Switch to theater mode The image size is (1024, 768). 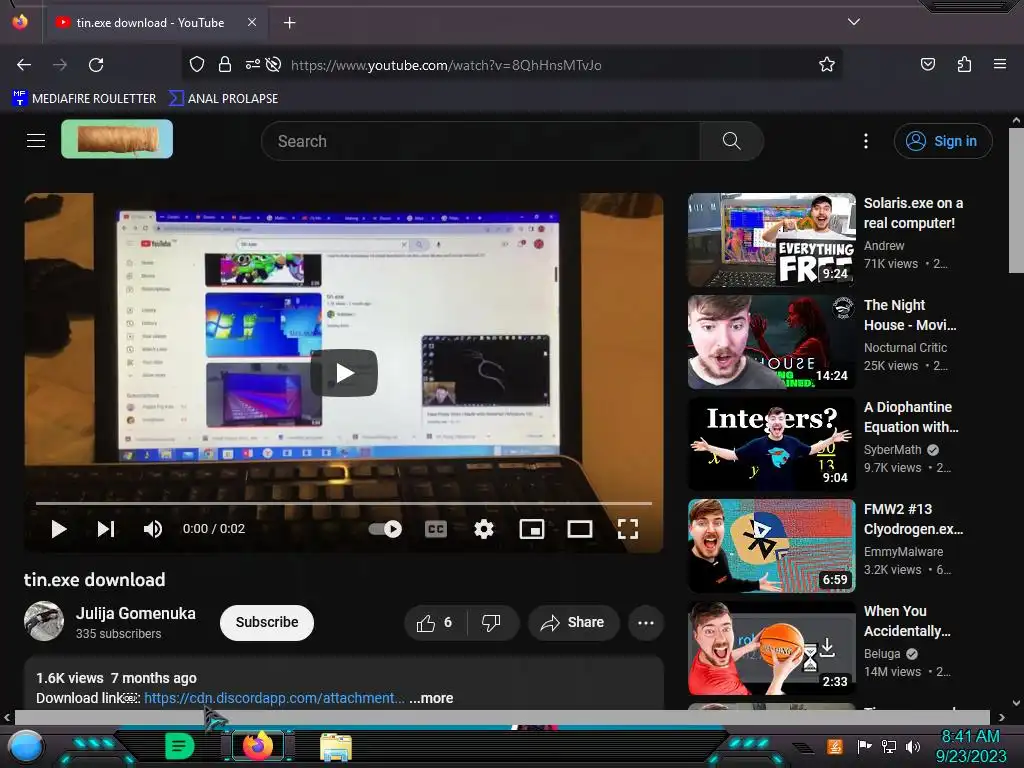(580, 529)
